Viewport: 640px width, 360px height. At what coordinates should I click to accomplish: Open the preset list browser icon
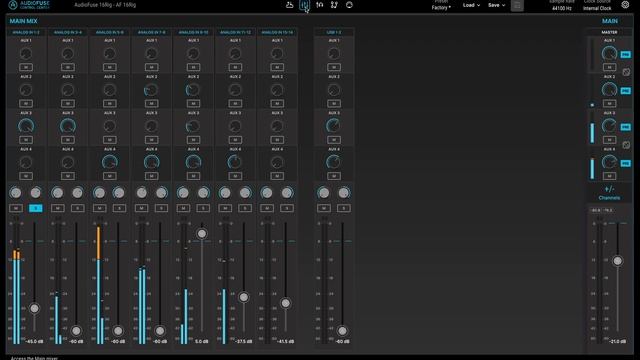(517, 5)
